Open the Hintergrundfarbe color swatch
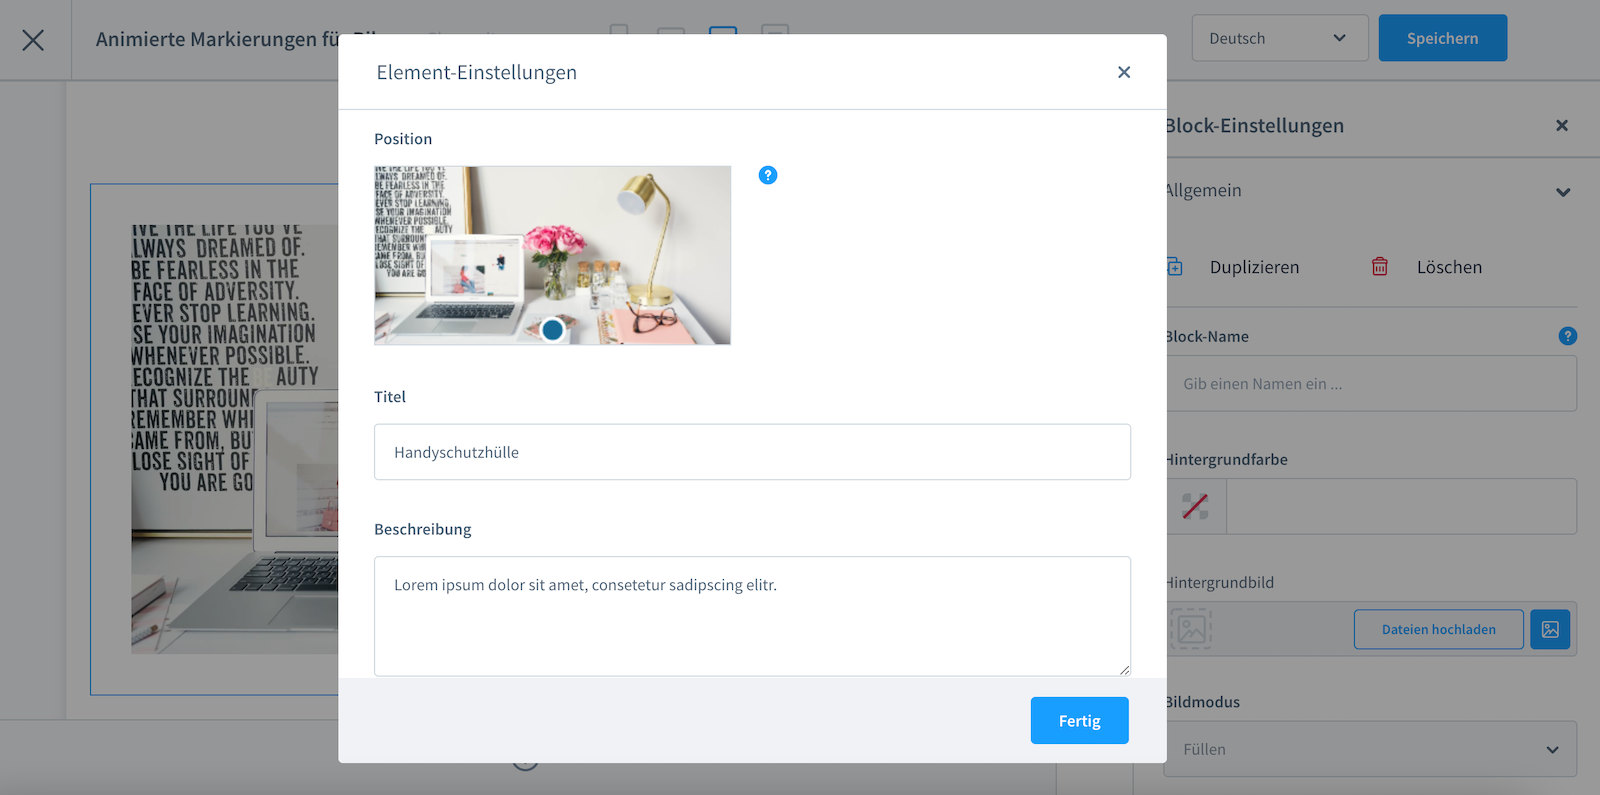This screenshot has width=1600, height=795. tap(1195, 506)
